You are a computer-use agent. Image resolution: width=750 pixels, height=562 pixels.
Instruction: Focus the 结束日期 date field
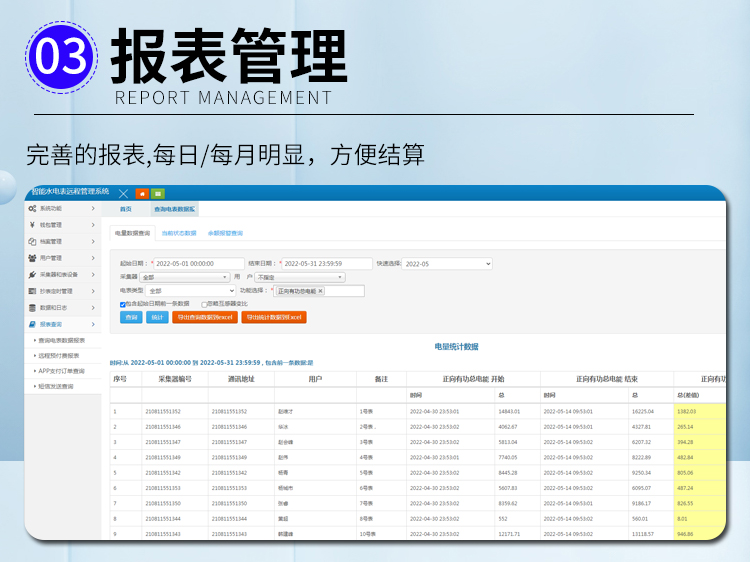coord(327,264)
